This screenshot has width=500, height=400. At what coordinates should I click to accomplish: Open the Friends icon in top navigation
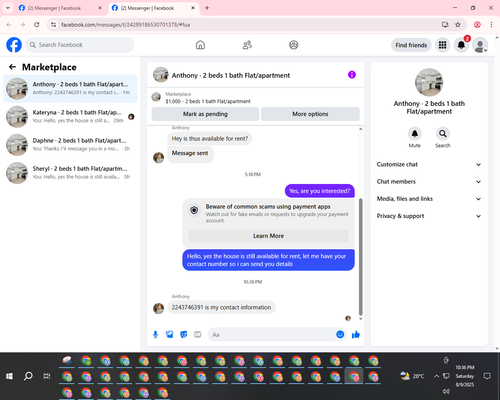coord(247,45)
